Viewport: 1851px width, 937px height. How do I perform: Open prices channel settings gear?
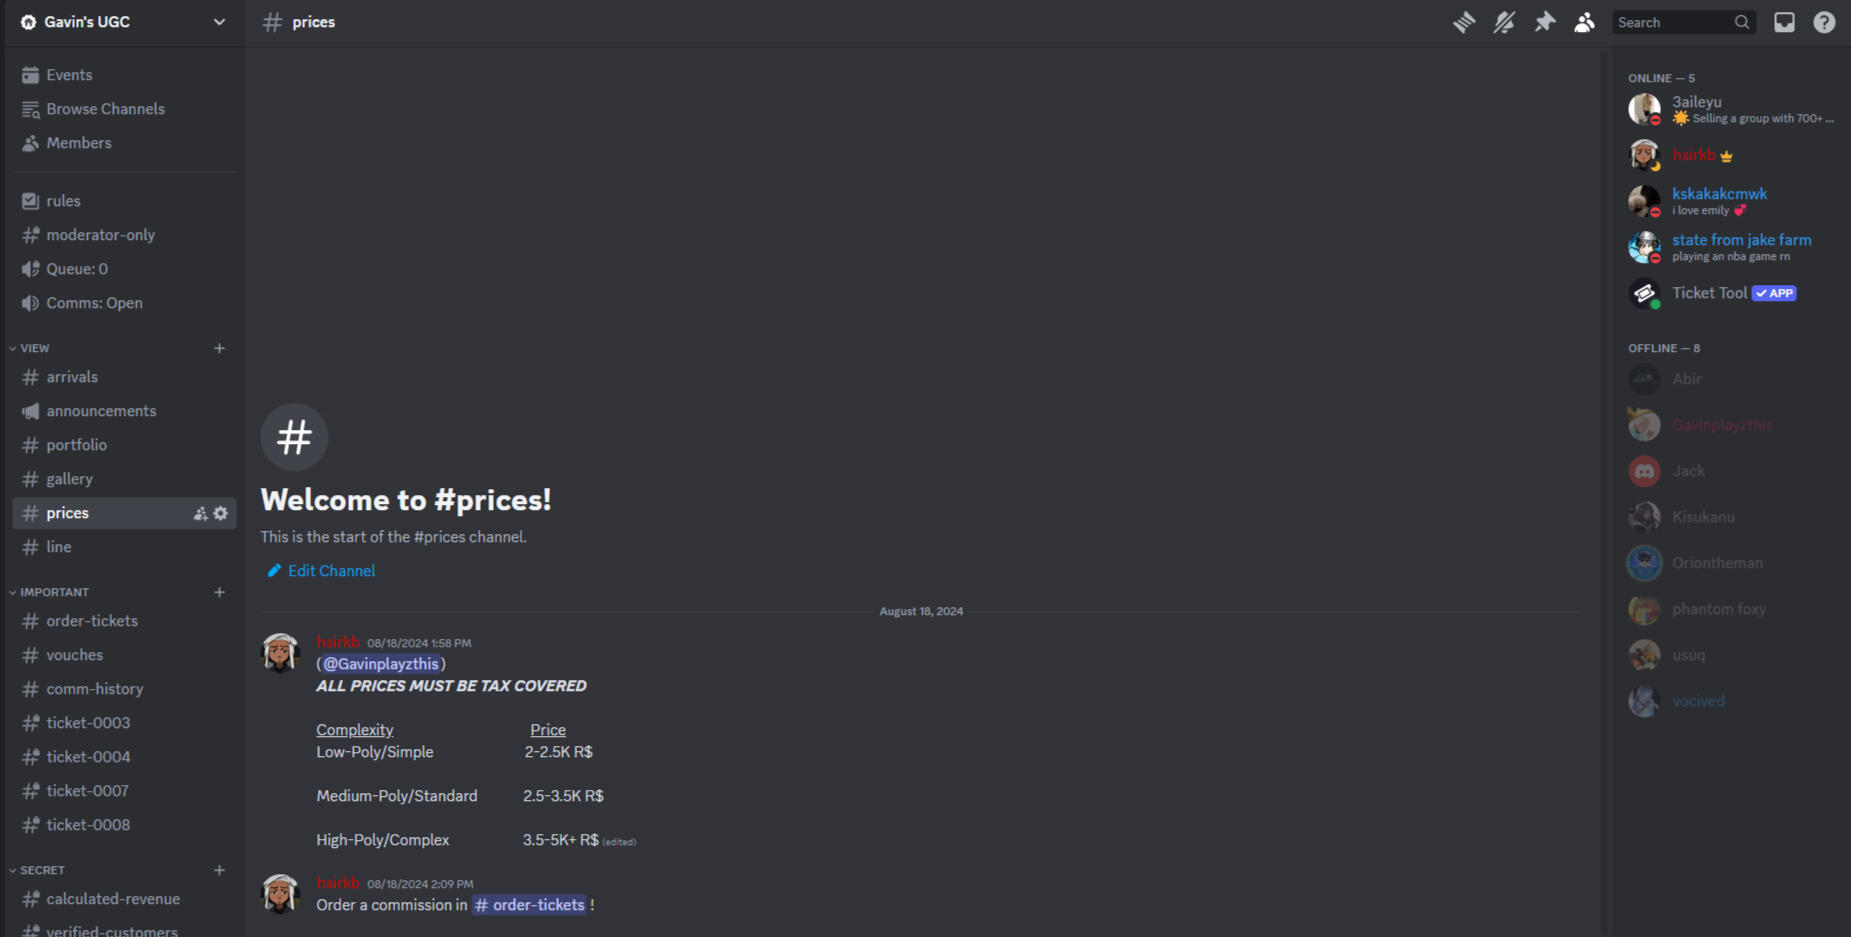click(221, 513)
